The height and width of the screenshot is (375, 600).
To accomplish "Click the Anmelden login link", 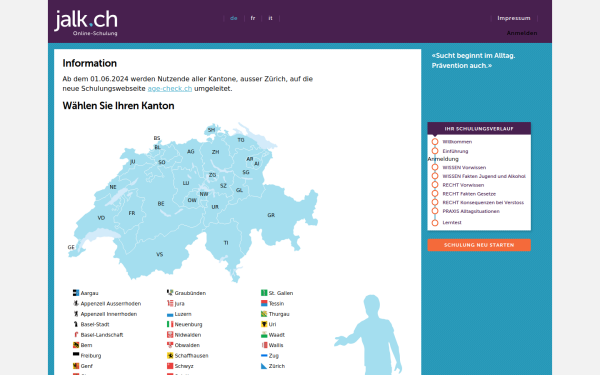I will (522, 33).
